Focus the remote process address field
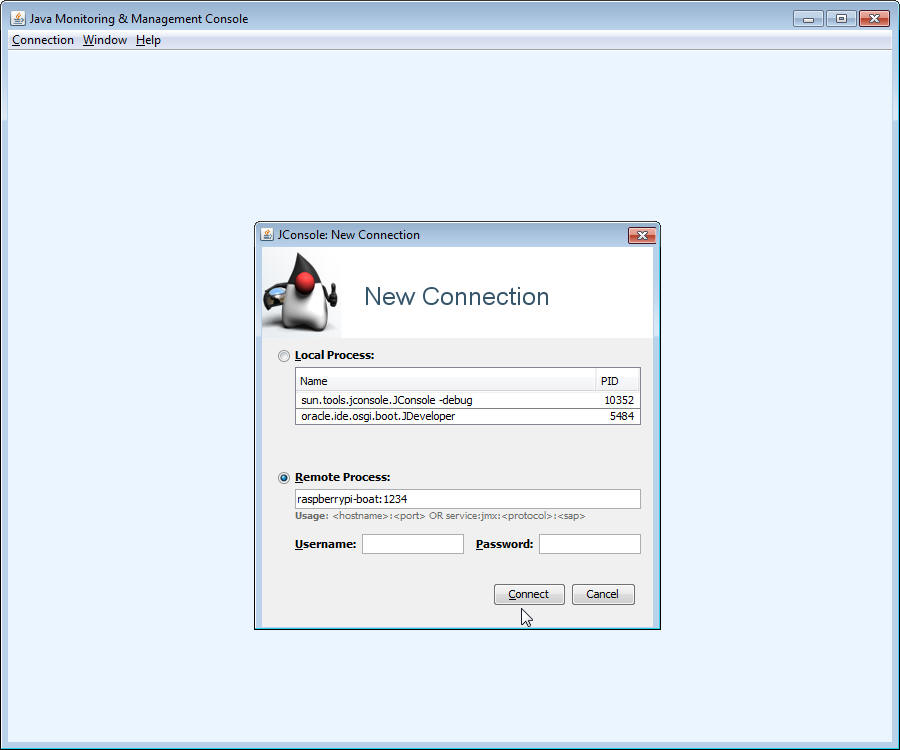The width and height of the screenshot is (900, 750). pyautogui.click(x=467, y=499)
